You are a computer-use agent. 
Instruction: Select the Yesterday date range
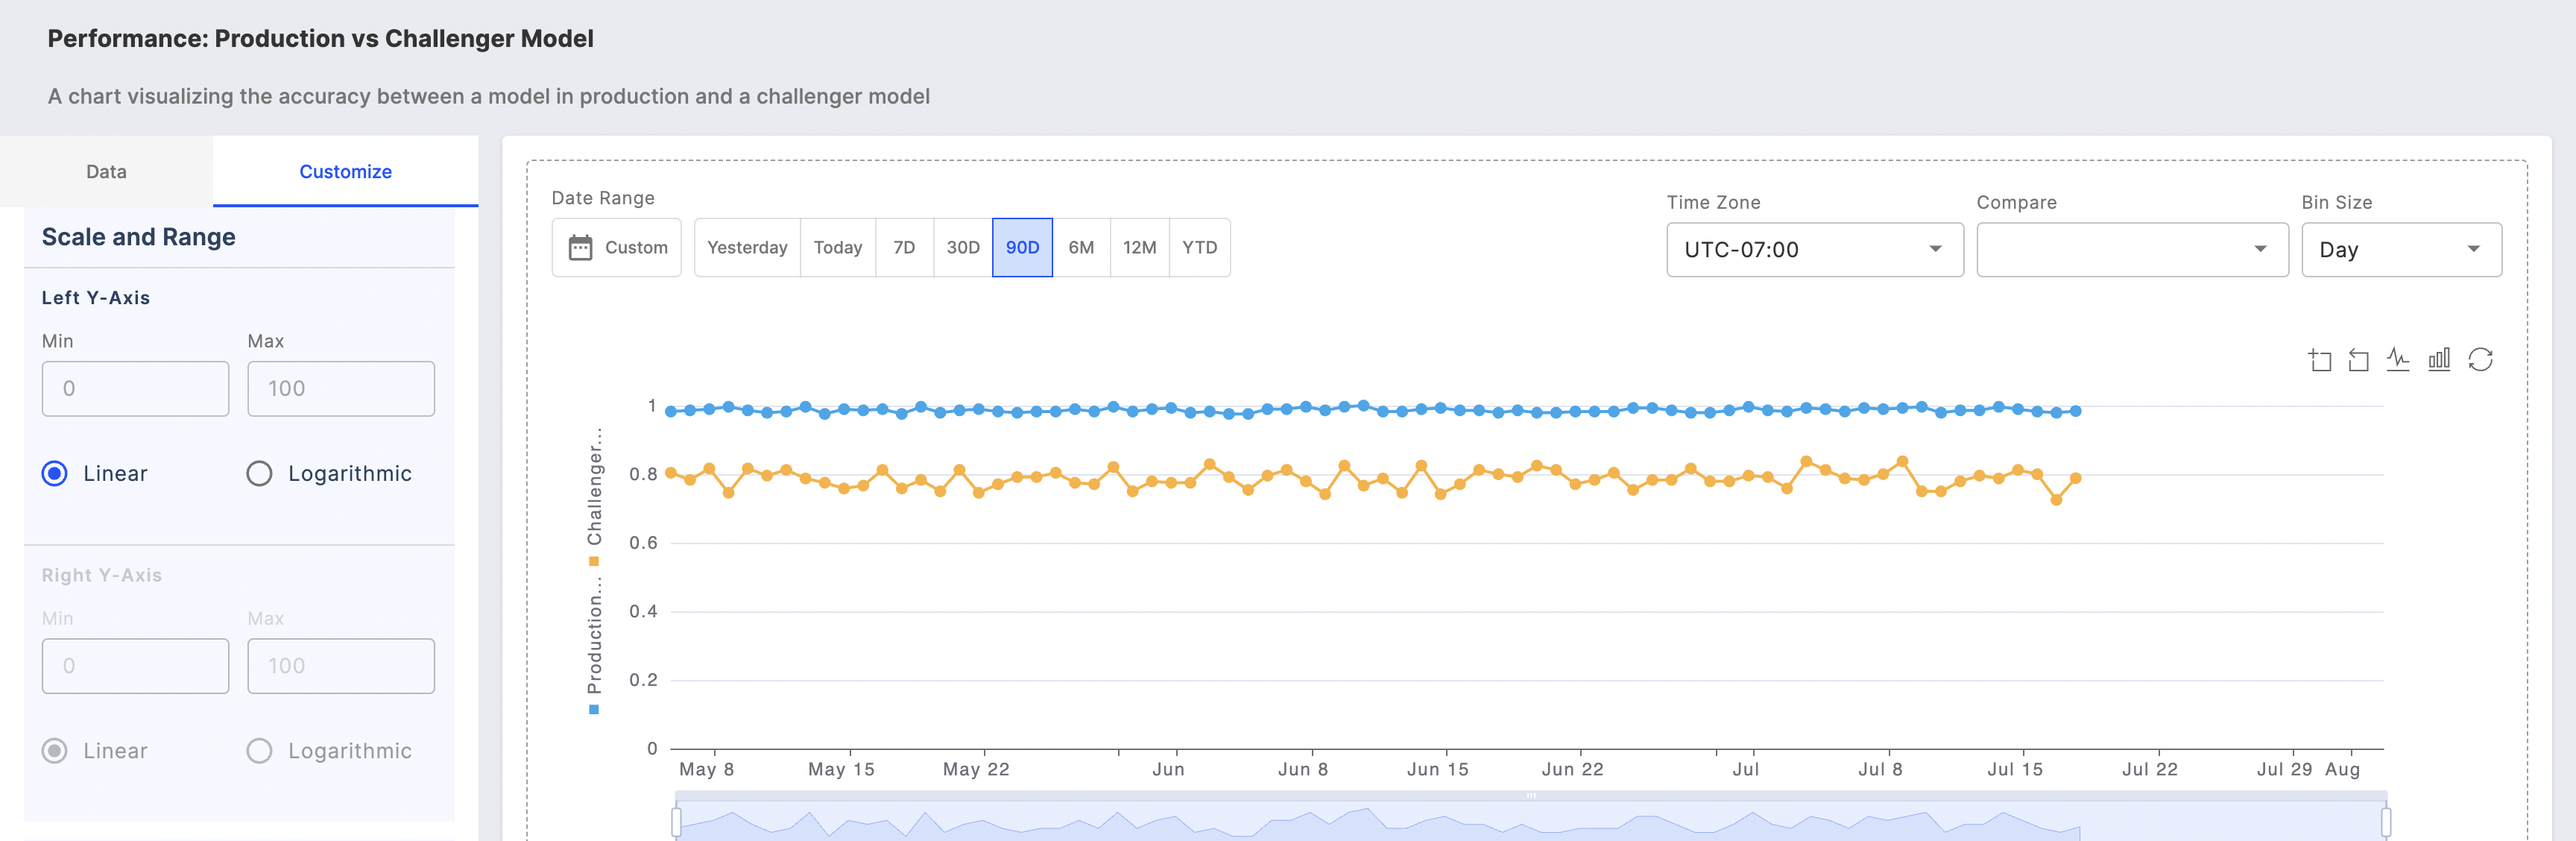click(x=747, y=247)
